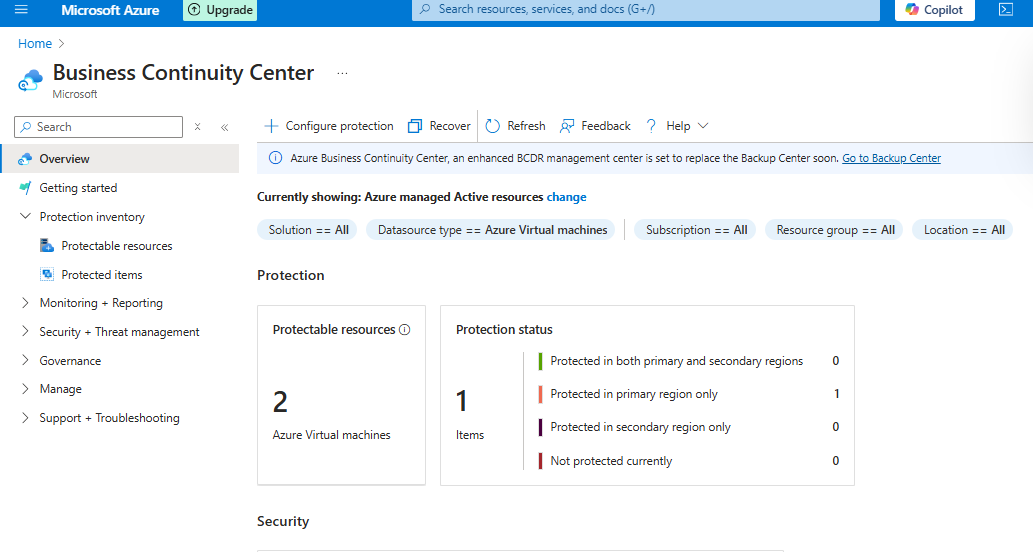
Task: Collapse the left sidebar with double-chevron
Action: pyautogui.click(x=224, y=127)
